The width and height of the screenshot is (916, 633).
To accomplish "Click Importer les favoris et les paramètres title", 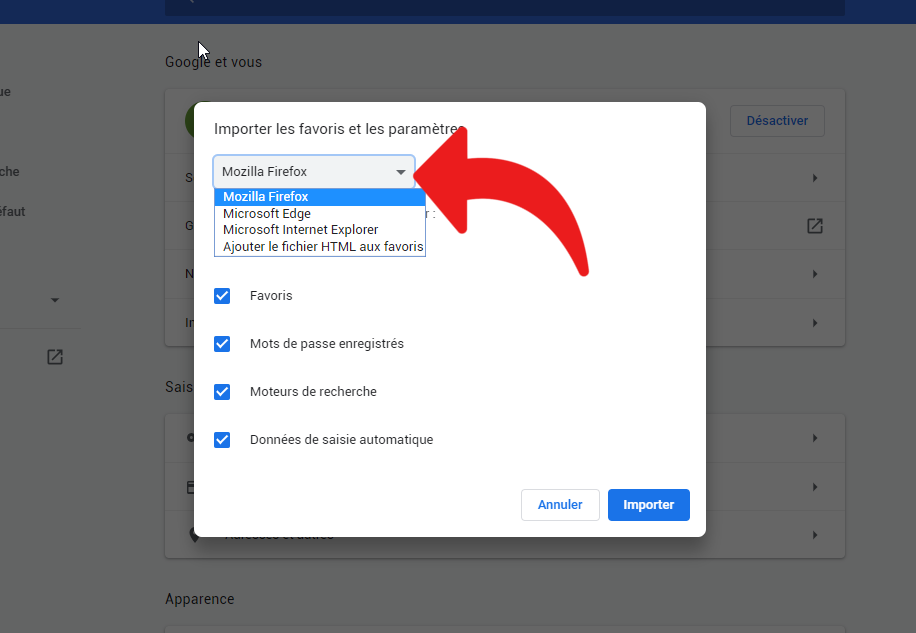I will 339,128.
